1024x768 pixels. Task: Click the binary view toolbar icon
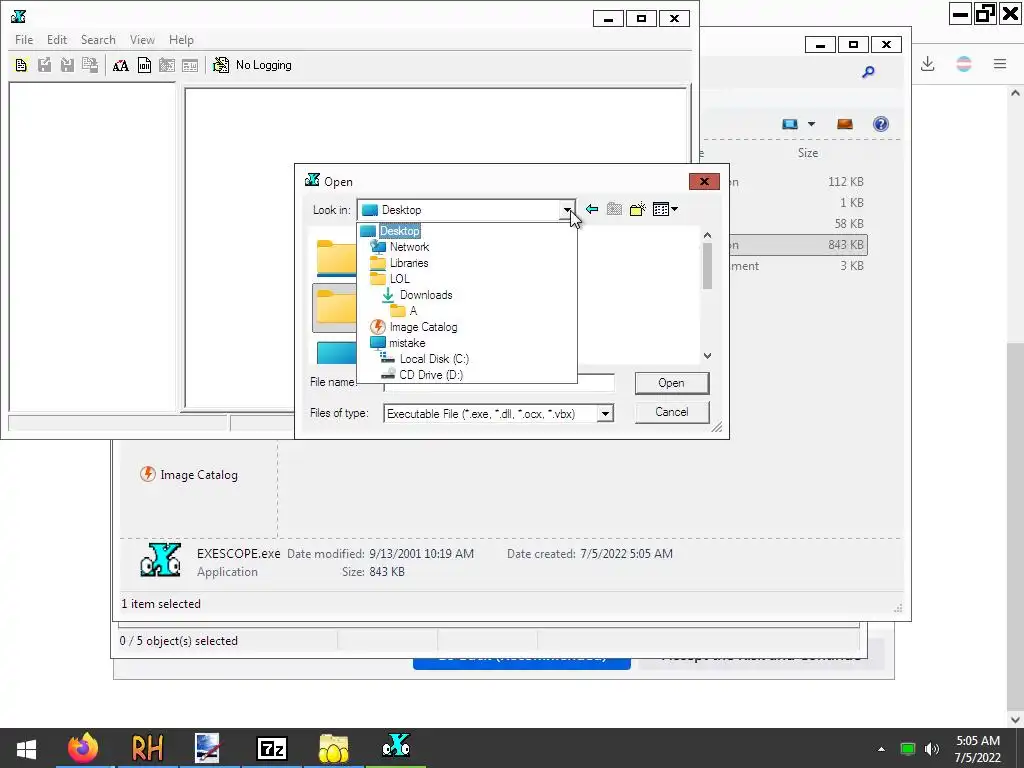(144, 65)
